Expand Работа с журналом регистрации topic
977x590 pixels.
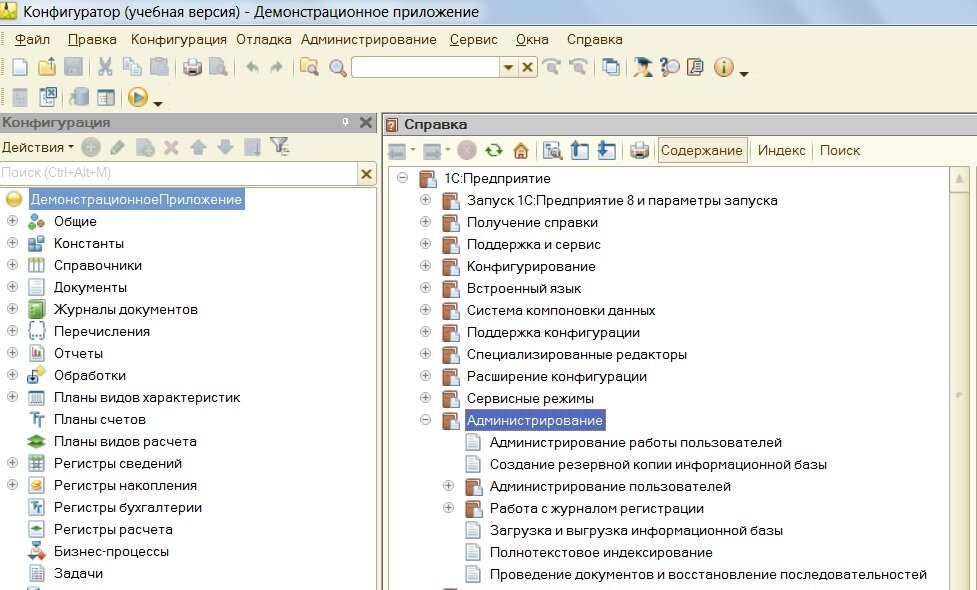pyautogui.click(x=448, y=507)
